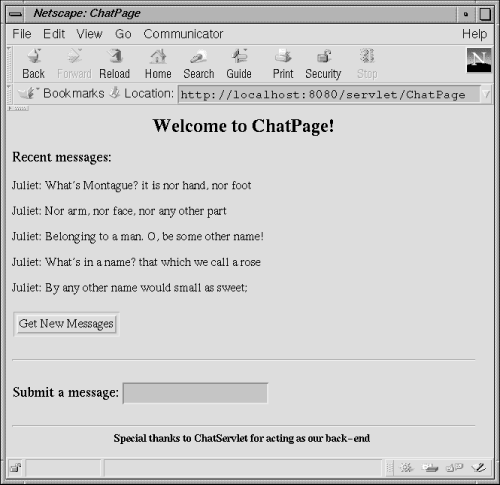Open the Guide toolbar icon

point(239,64)
